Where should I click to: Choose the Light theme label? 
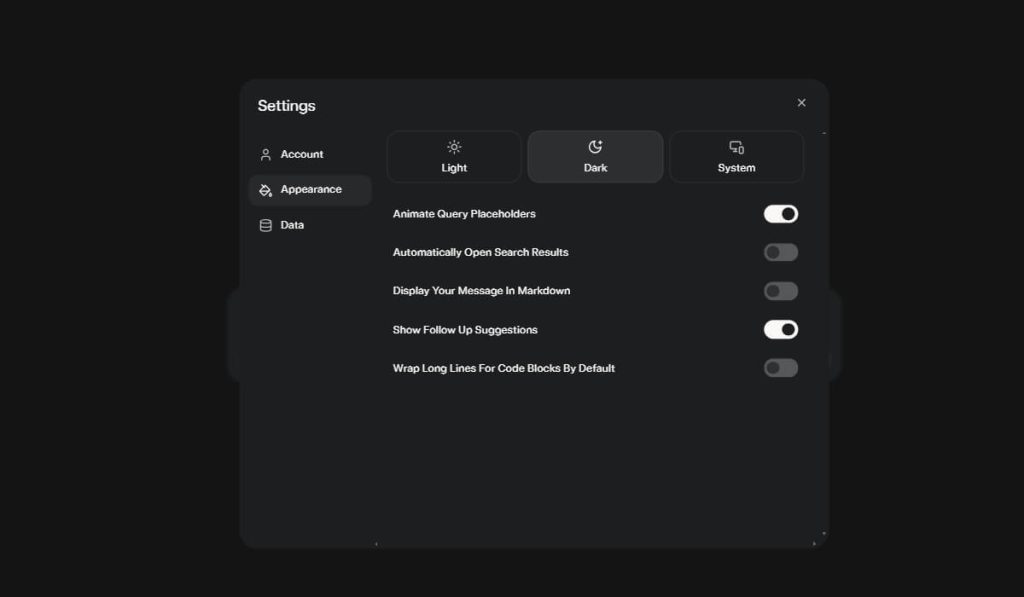tap(454, 168)
